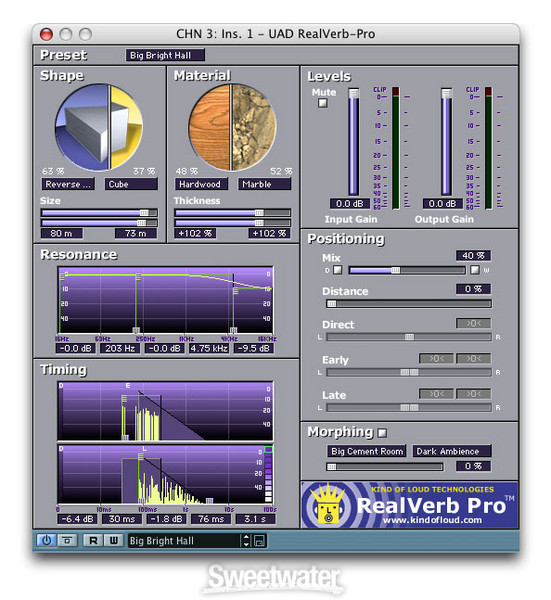This screenshot has height=600, width=551.
Task: Enable the Morphing checkbox
Action: pyautogui.click(x=382, y=433)
